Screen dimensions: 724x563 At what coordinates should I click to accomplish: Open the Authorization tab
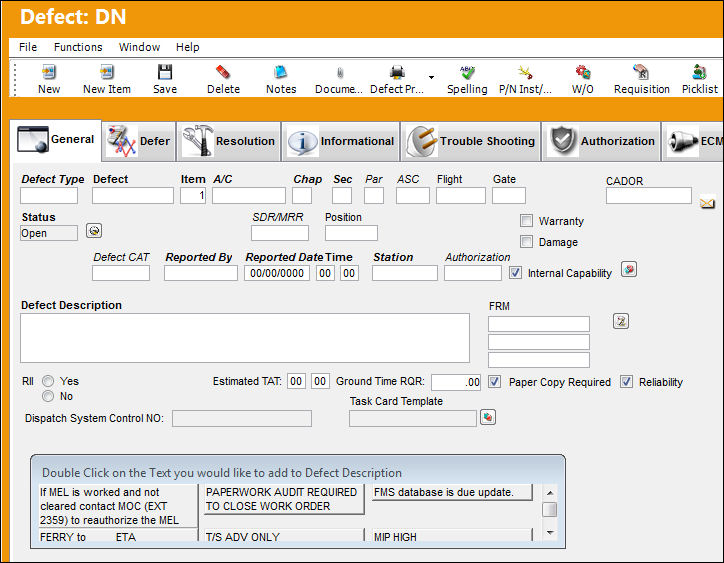602,141
